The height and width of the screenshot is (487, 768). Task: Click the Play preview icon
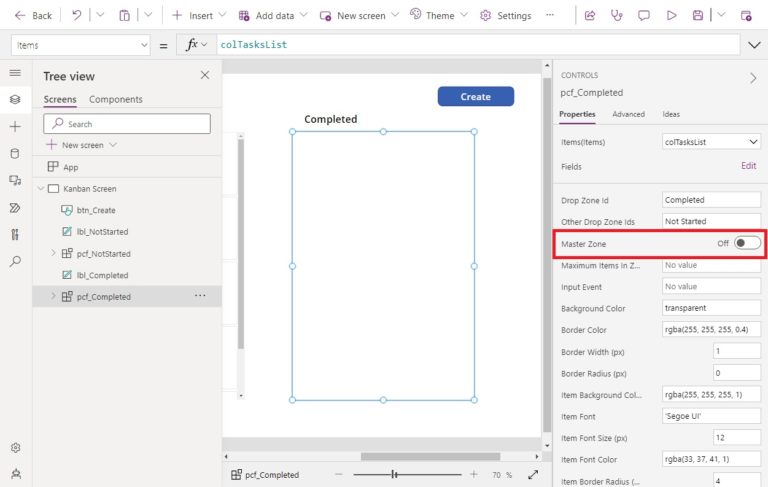tap(671, 16)
